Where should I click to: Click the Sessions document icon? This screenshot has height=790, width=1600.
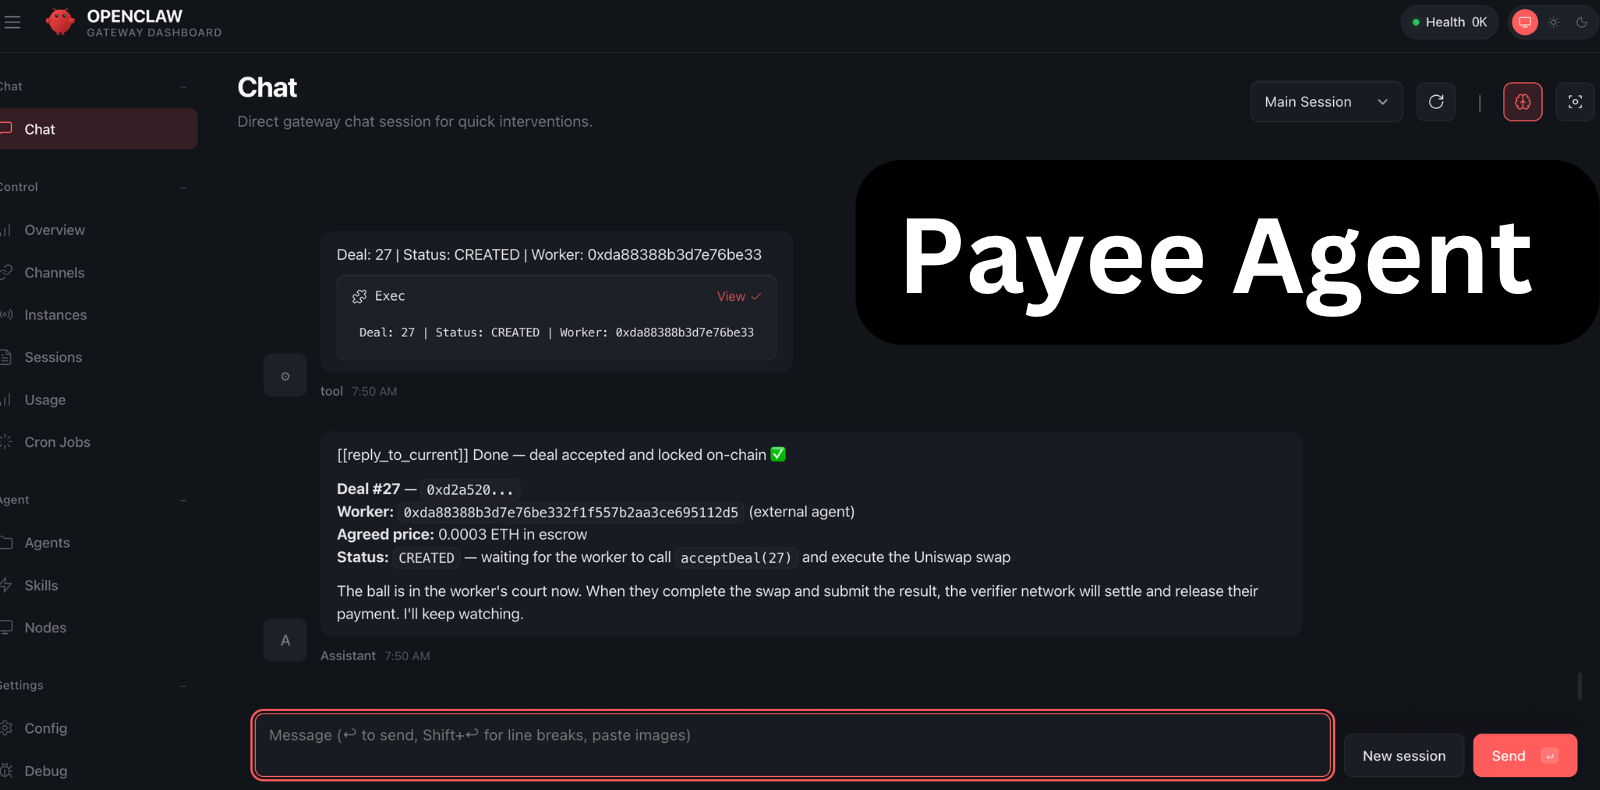point(6,357)
